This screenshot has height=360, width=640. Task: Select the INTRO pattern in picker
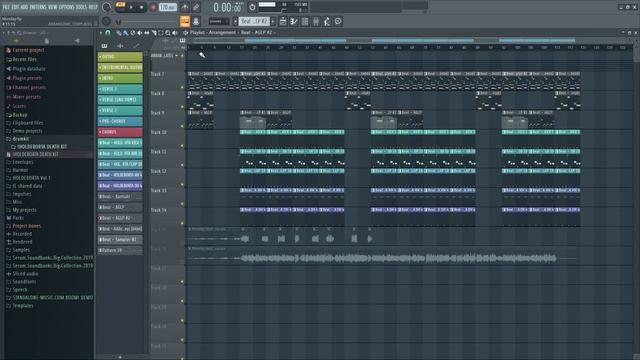[120, 78]
